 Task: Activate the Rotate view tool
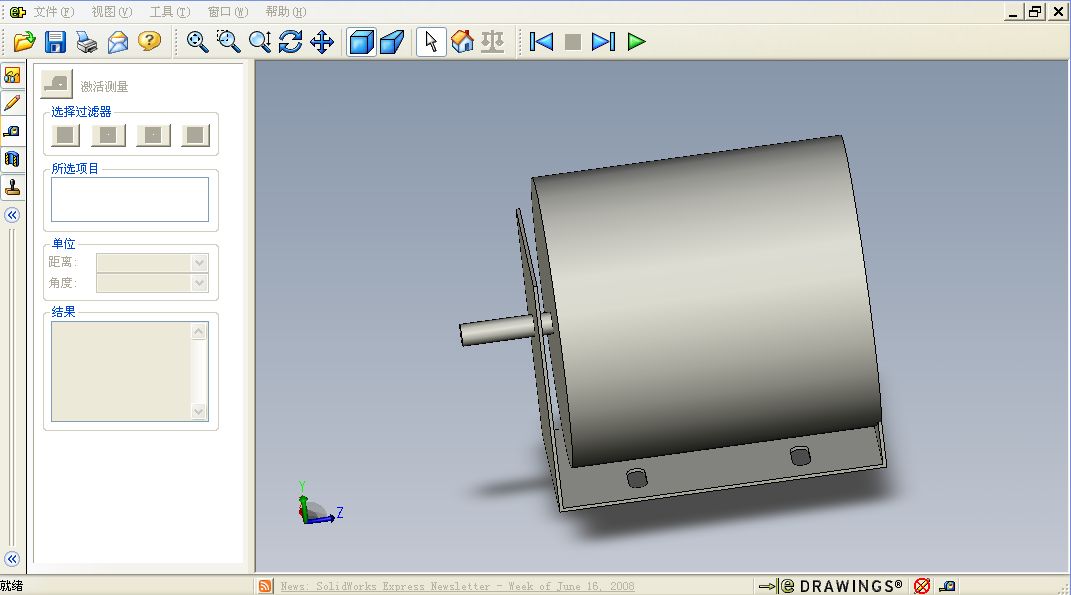click(x=290, y=42)
